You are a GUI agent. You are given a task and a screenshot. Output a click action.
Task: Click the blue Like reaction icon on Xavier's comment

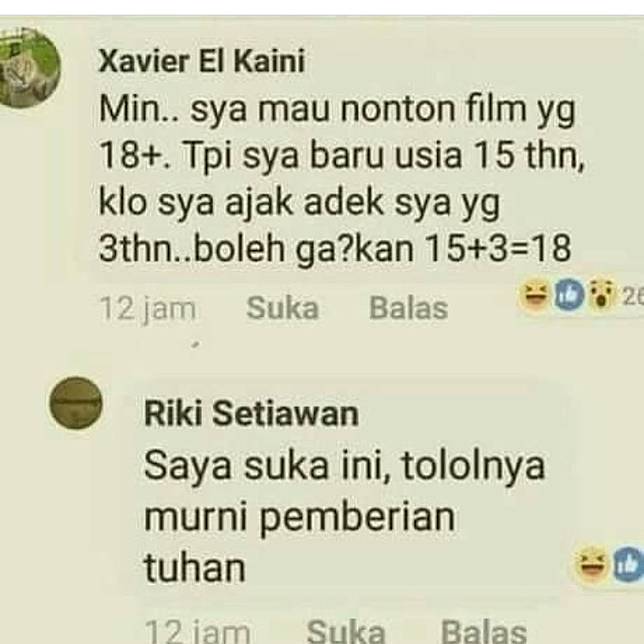click(x=570, y=295)
